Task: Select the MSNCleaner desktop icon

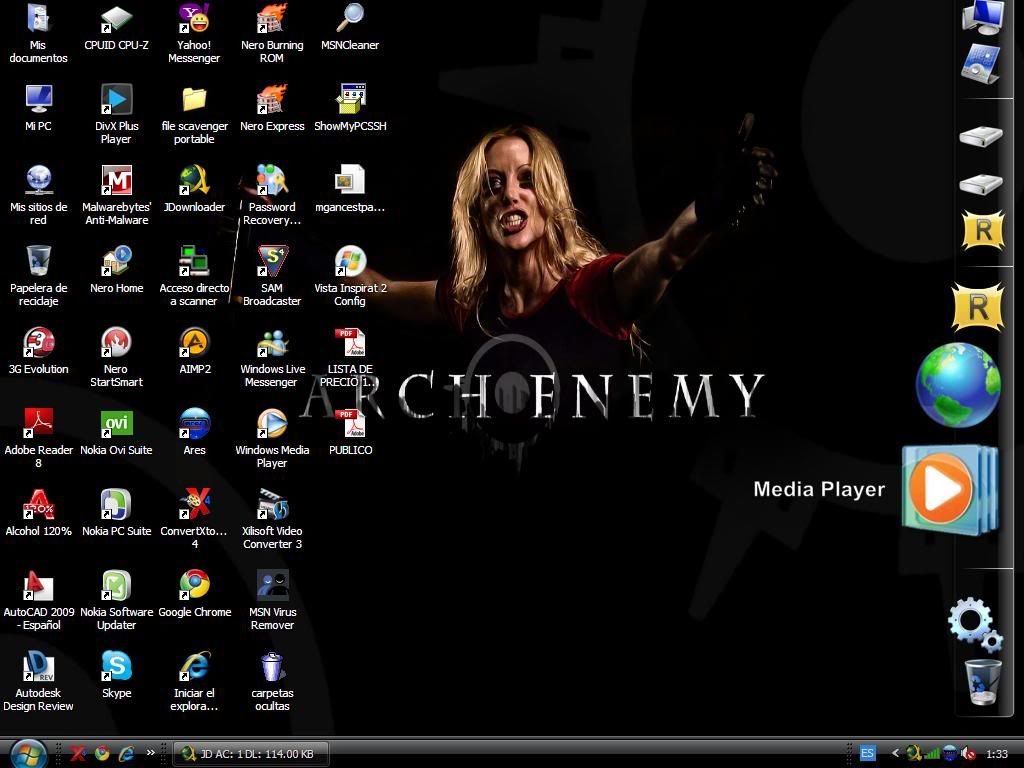Action: (349, 27)
